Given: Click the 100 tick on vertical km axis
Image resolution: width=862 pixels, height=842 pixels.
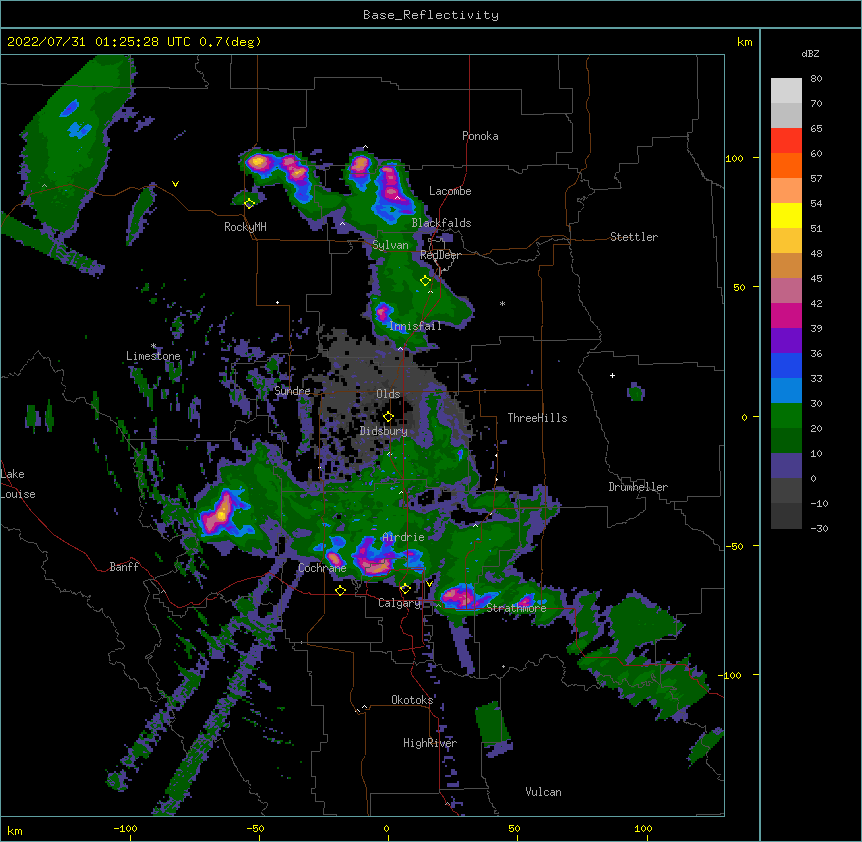Looking at the screenshot, I should pyautogui.click(x=734, y=158).
